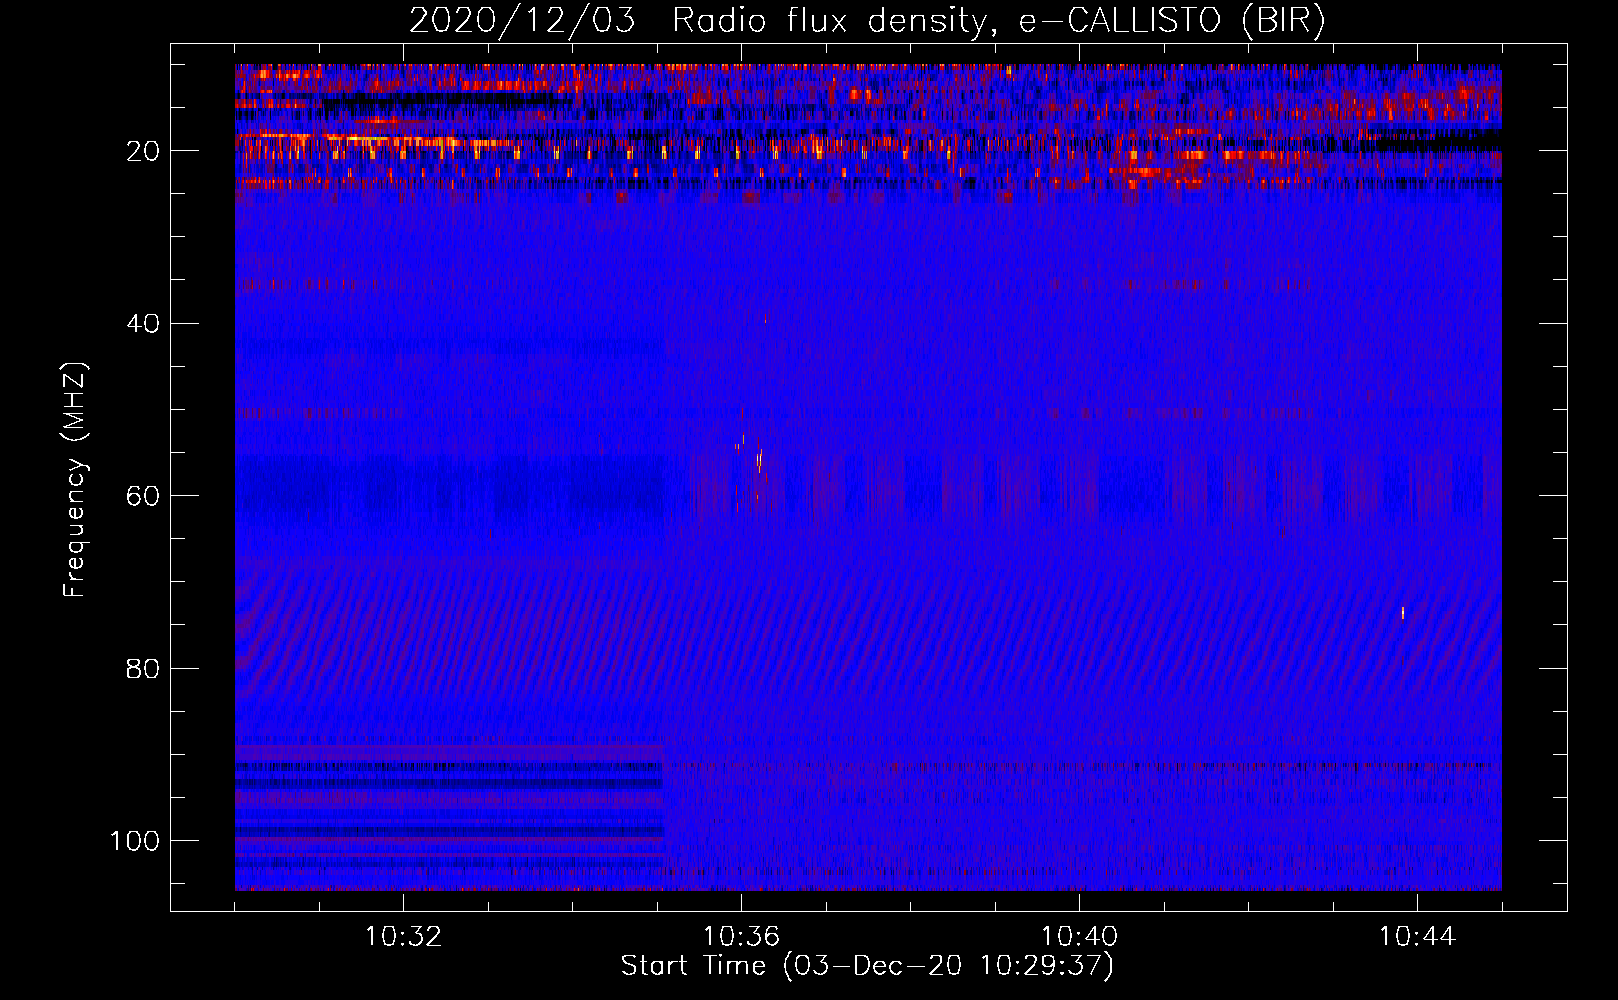Image resolution: width=1618 pixels, height=1000 pixels.
Task: Click the bright burst near 10:36 at 55 MHz
Action: 759,459
